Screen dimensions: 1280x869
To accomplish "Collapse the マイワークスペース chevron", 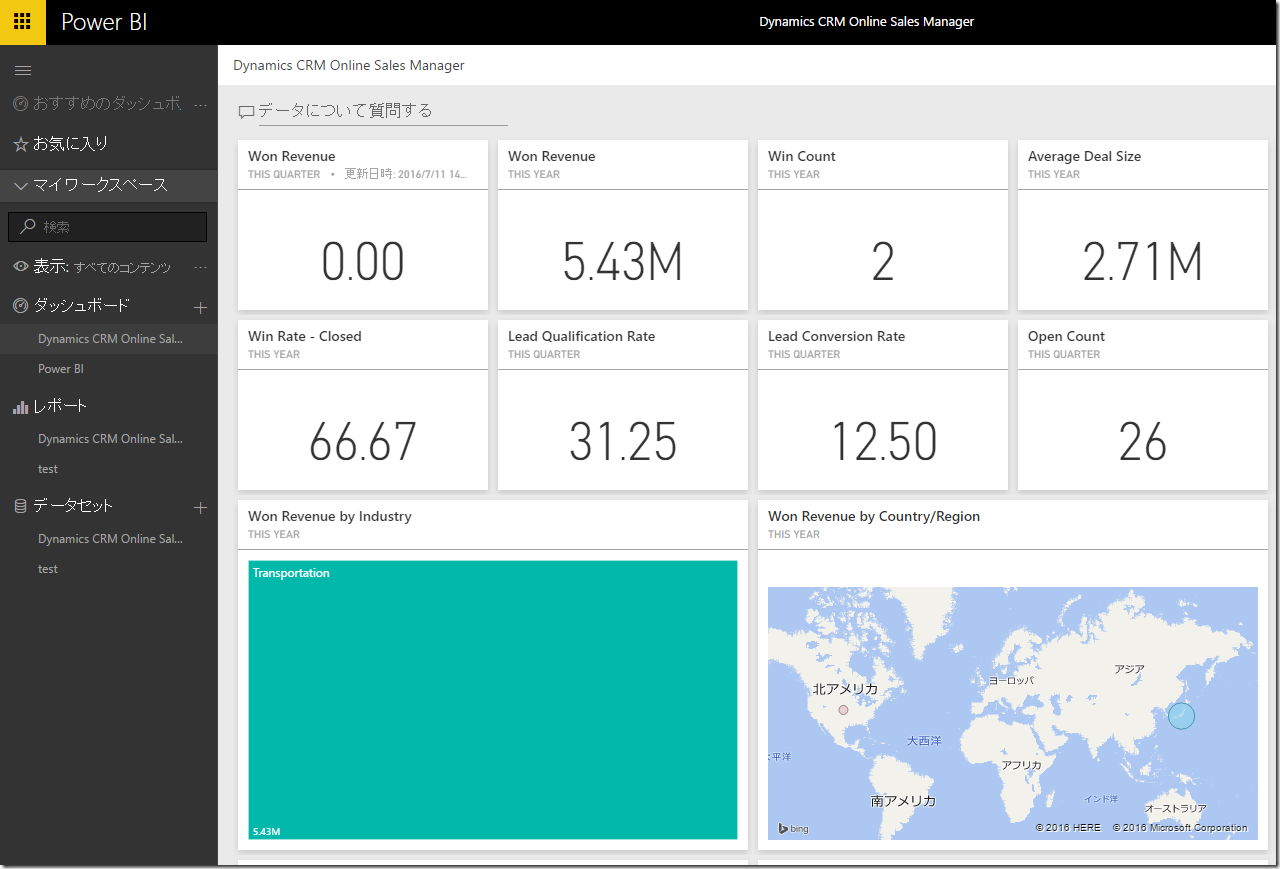I will click(20, 185).
